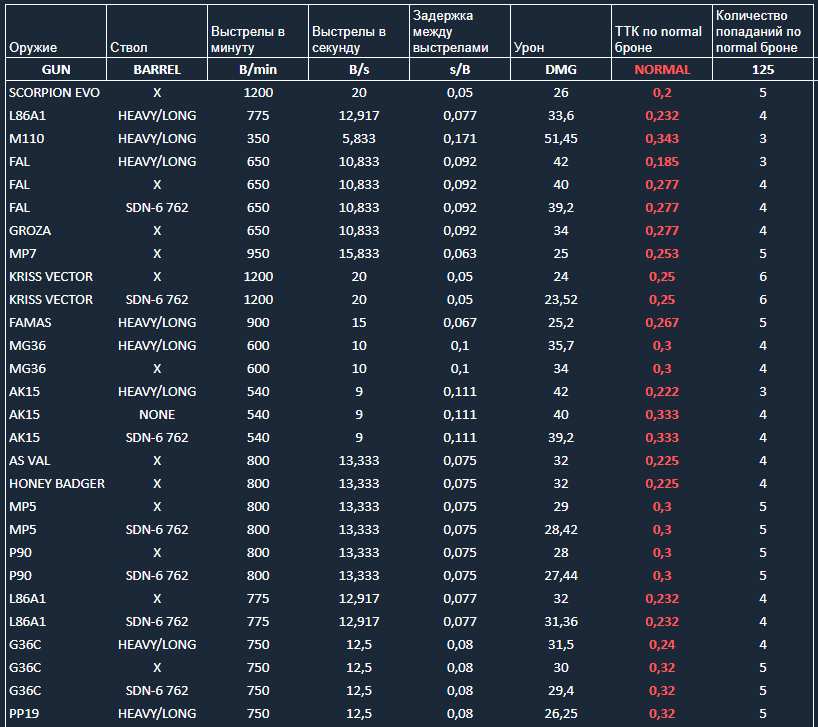Click the KRISS VECTOR SDN-6 762 barrel cell
Screen dimensions: 818x727
[x=157, y=300]
